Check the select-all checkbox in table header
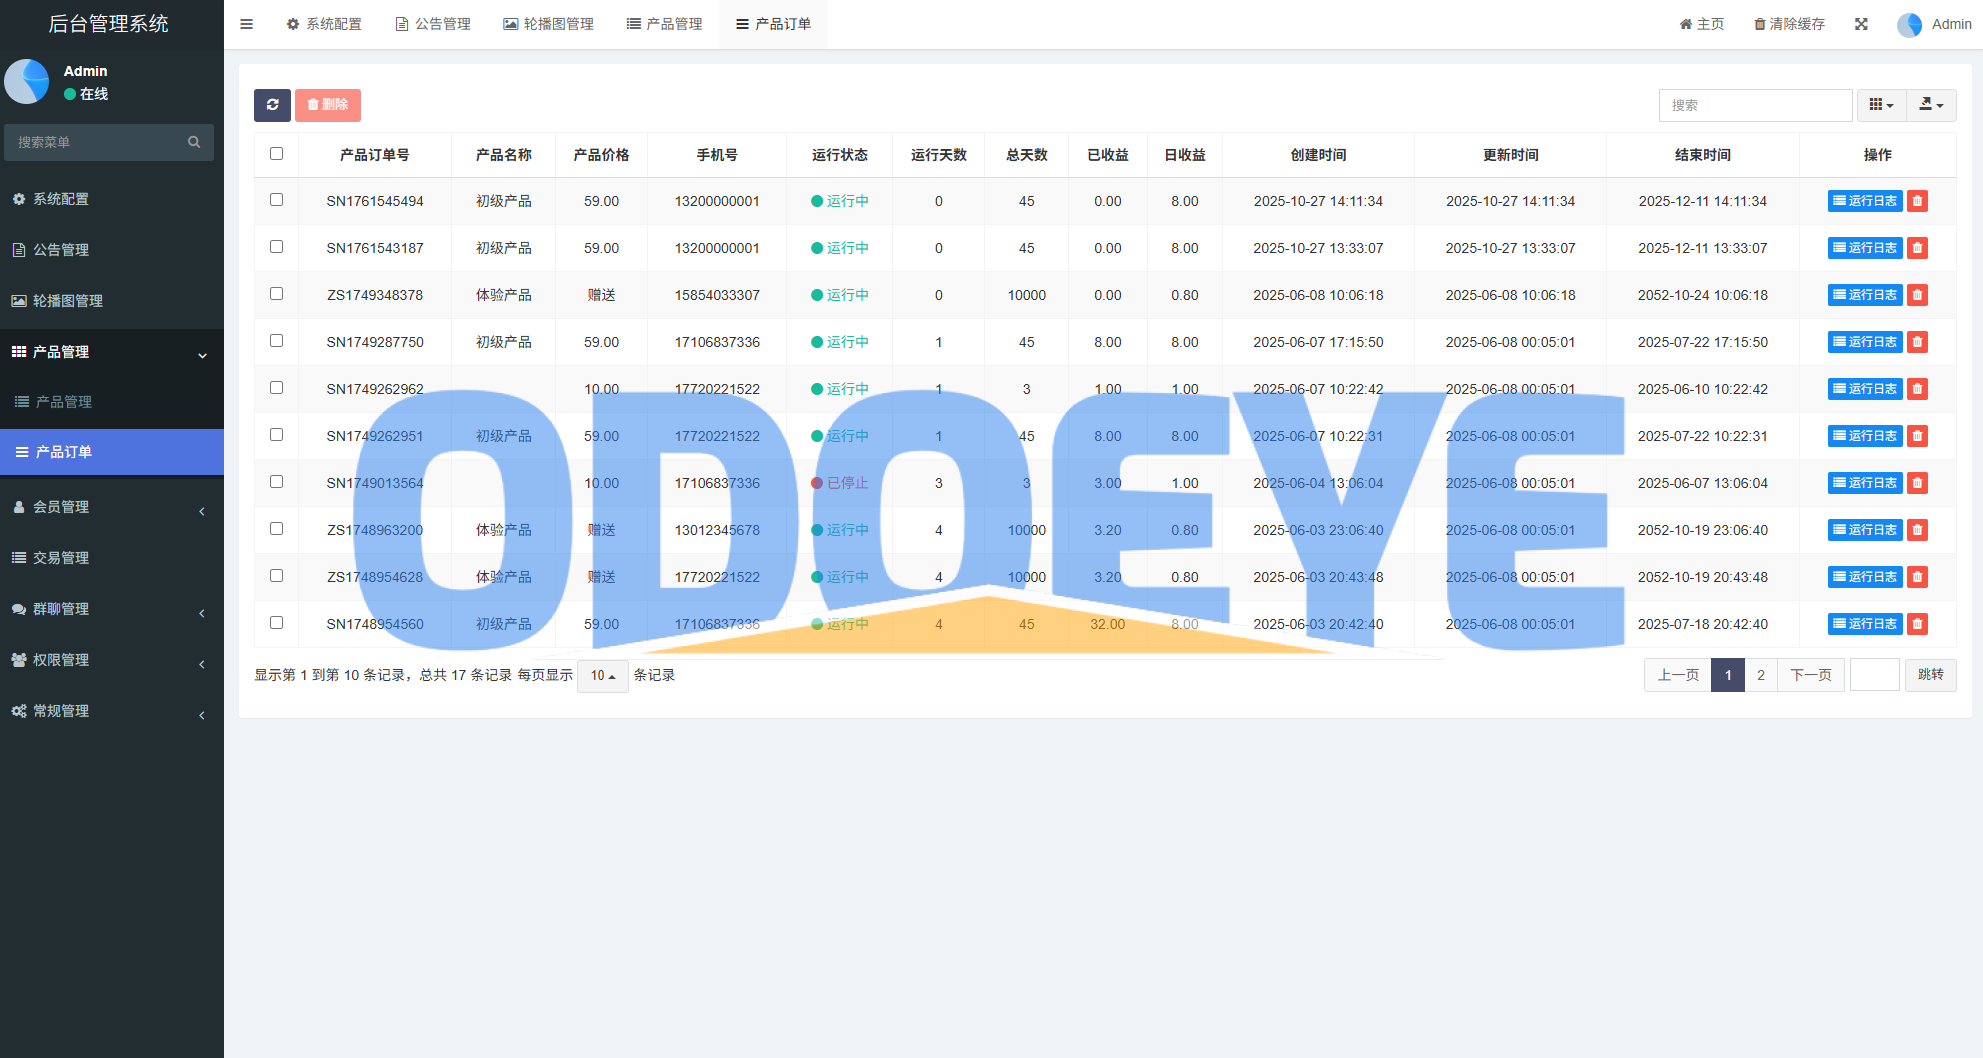 pyautogui.click(x=277, y=154)
